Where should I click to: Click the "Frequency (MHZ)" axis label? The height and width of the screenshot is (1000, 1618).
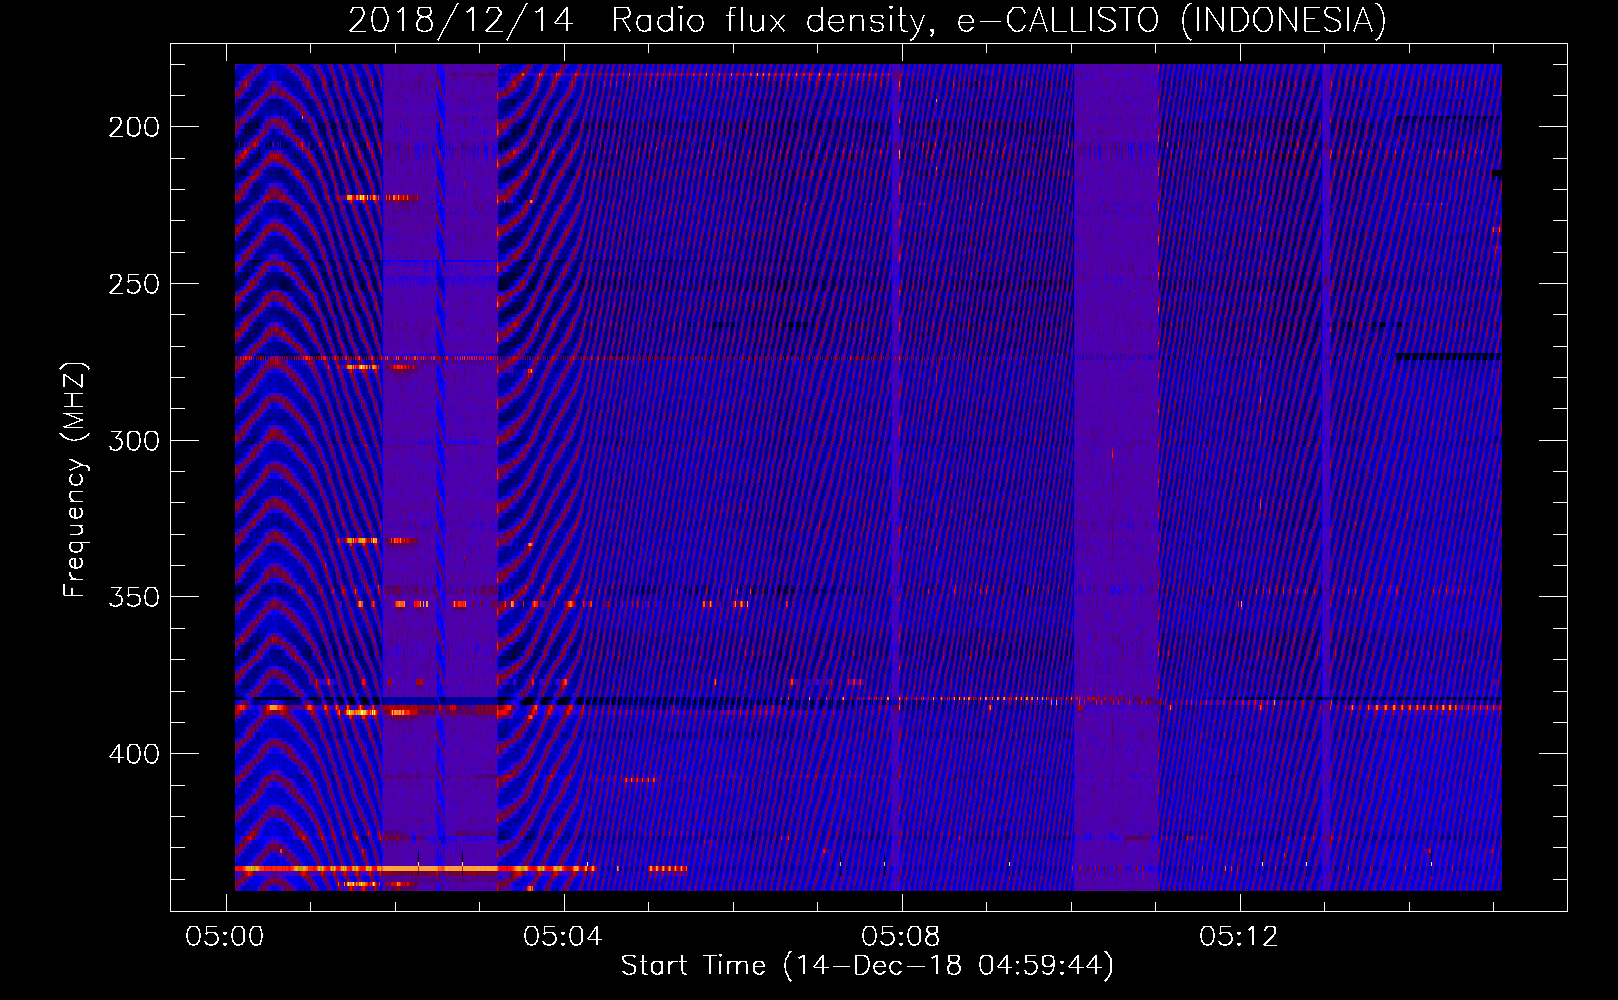tap(75, 480)
